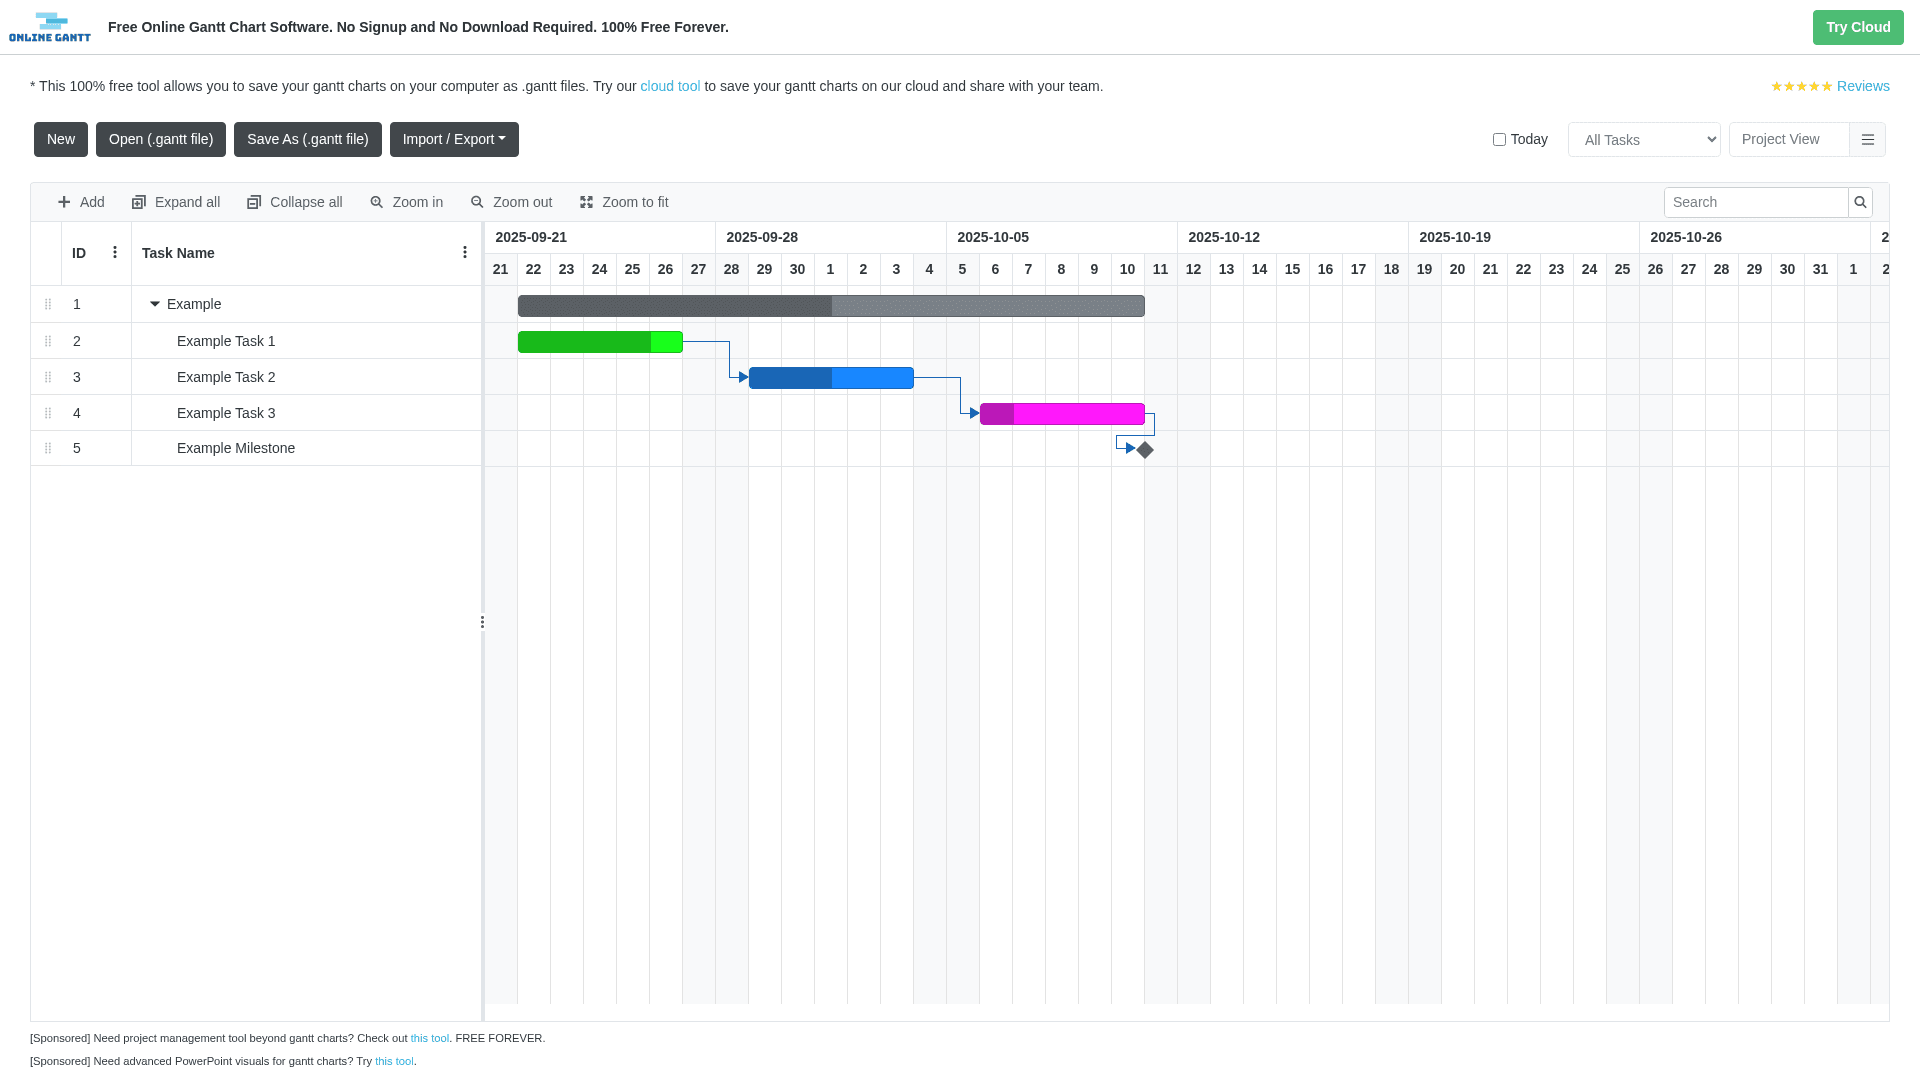Image resolution: width=1920 pixels, height=1080 pixels.
Task: Click the Add plus icon
Action: 64,202
